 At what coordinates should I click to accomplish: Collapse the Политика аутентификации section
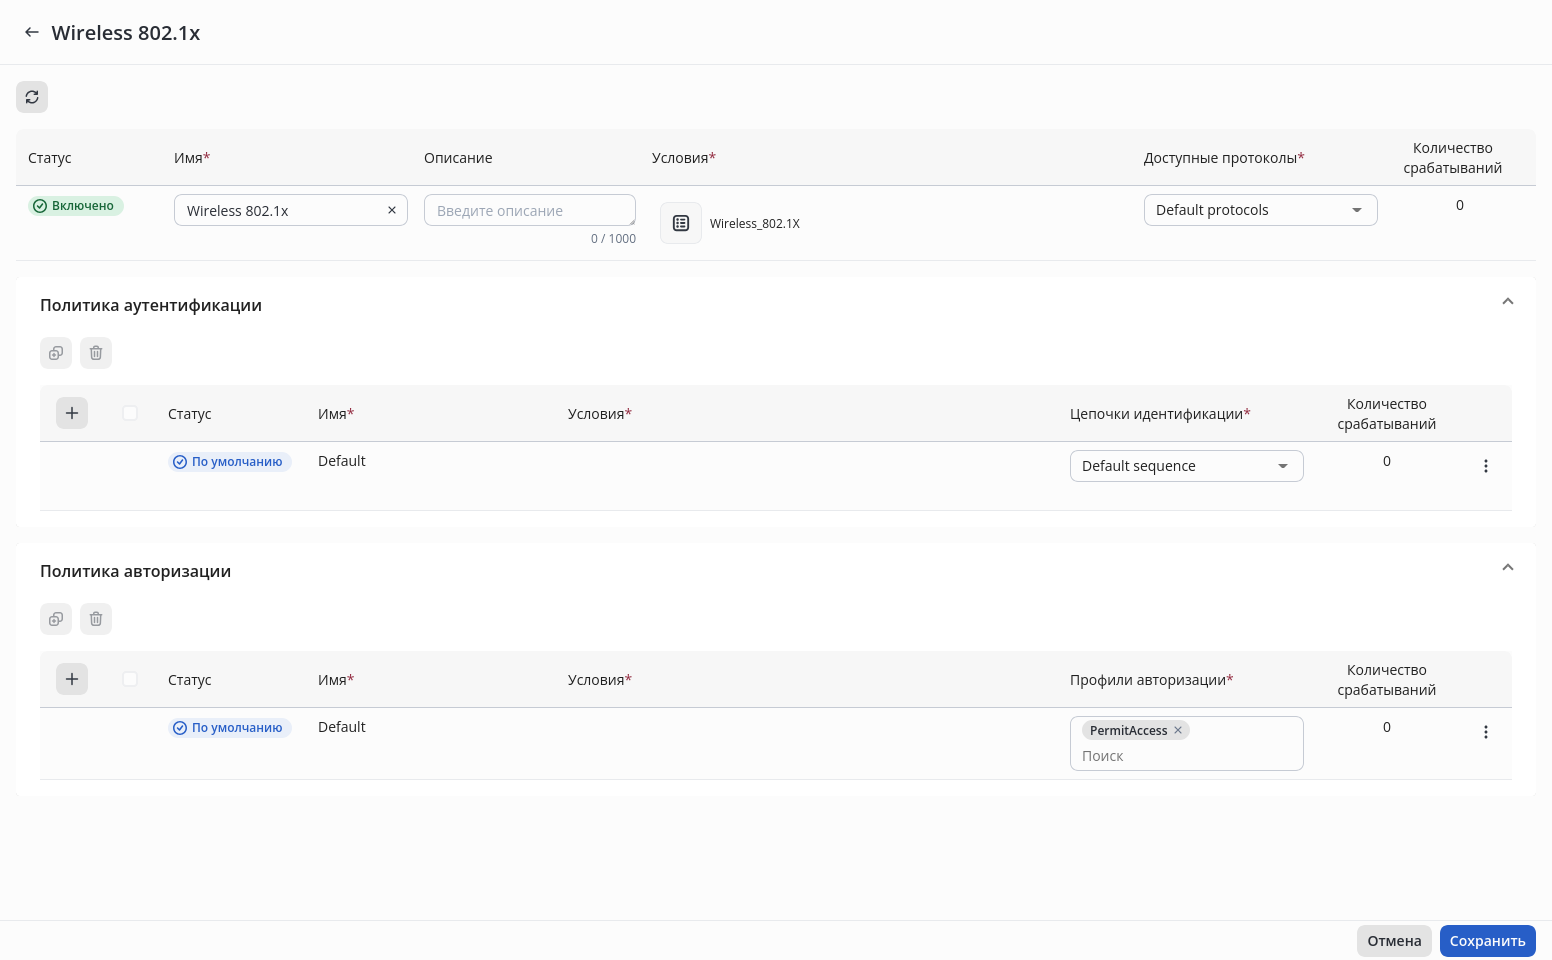pyautogui.click(x=1508, y=302)
